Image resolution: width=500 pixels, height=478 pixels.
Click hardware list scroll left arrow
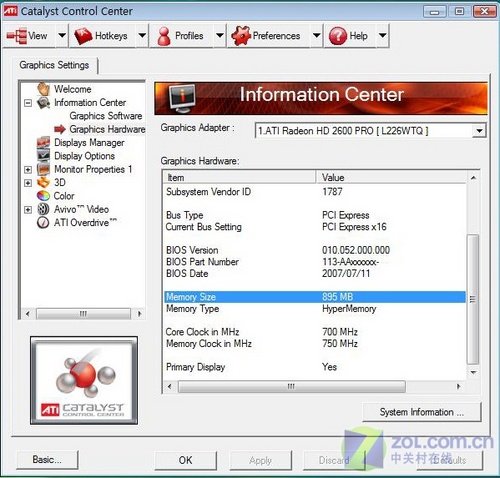[170, 386]
